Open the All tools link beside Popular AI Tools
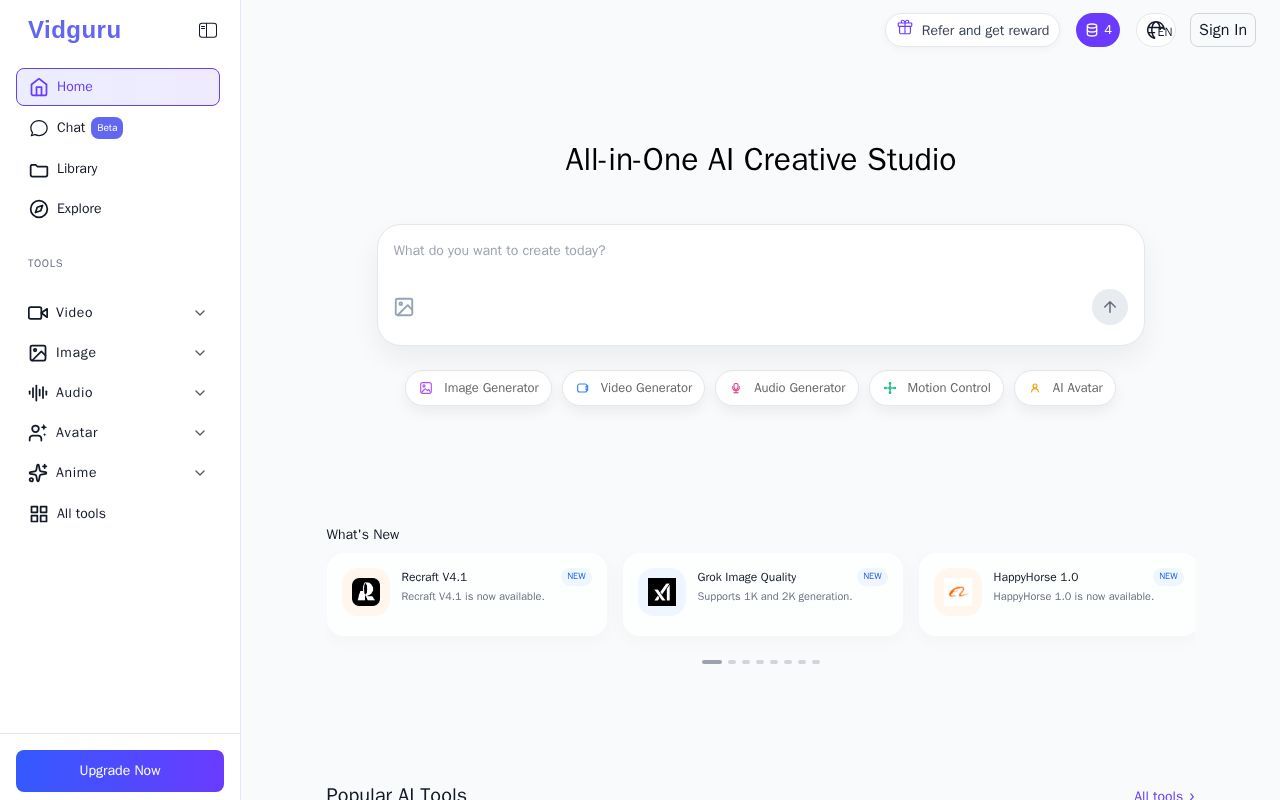1280x800 pixels. pos(1165,796)
